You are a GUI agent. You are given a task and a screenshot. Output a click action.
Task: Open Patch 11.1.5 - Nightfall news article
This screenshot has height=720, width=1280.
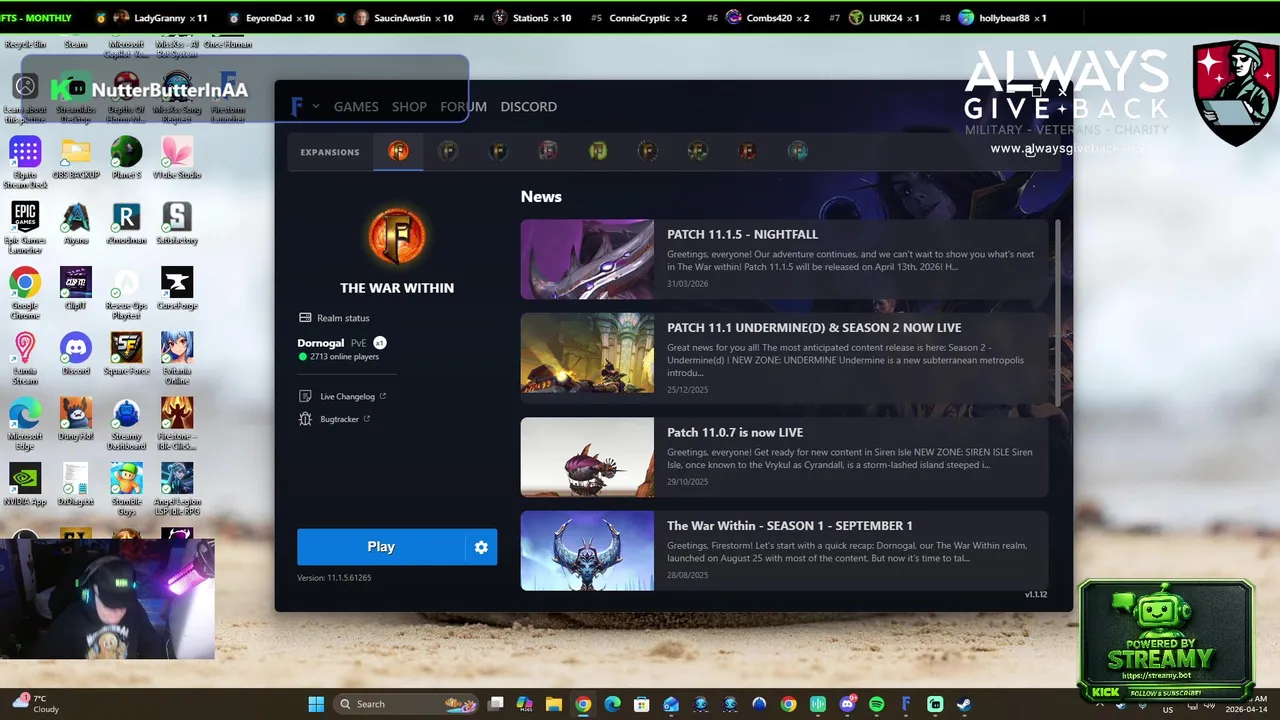[784, 259]
